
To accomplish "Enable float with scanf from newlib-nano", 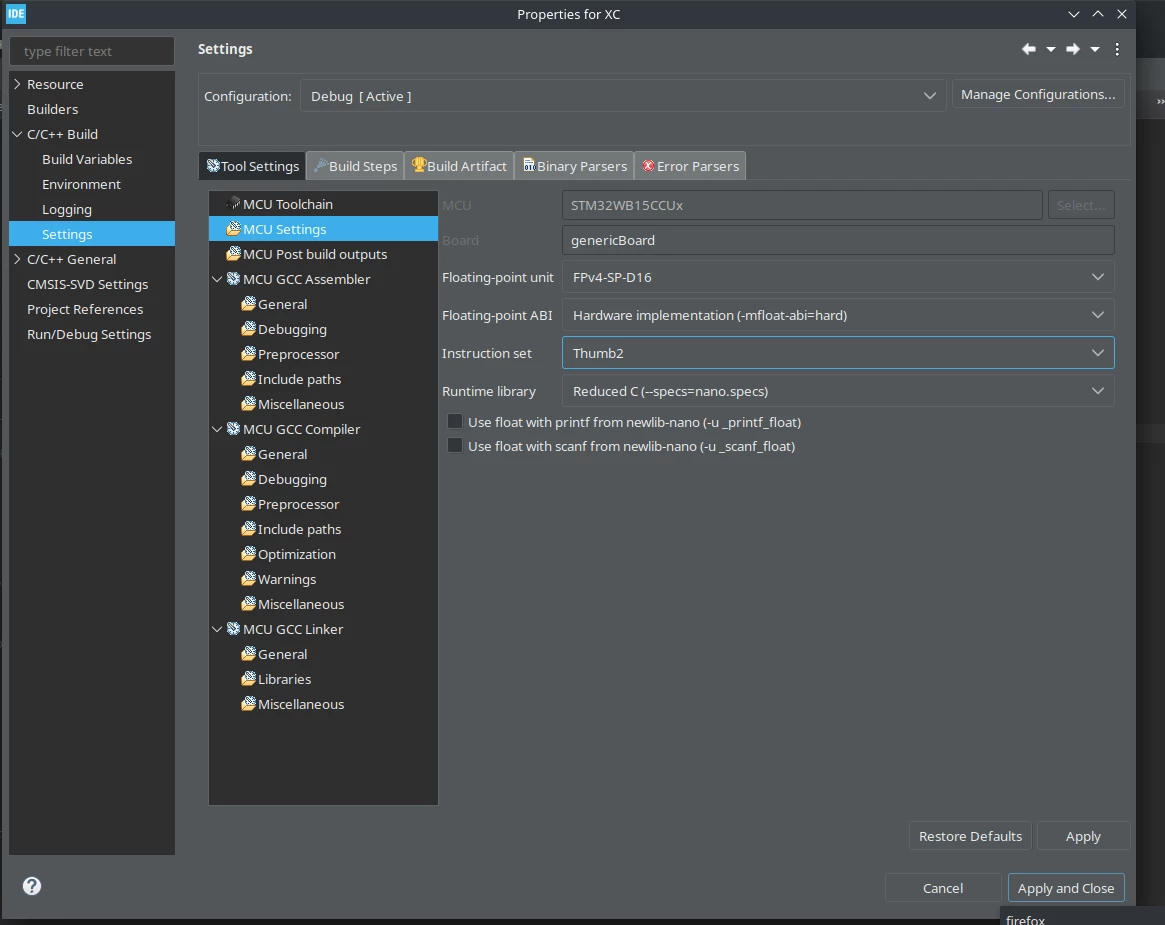I will pos(455,445).
